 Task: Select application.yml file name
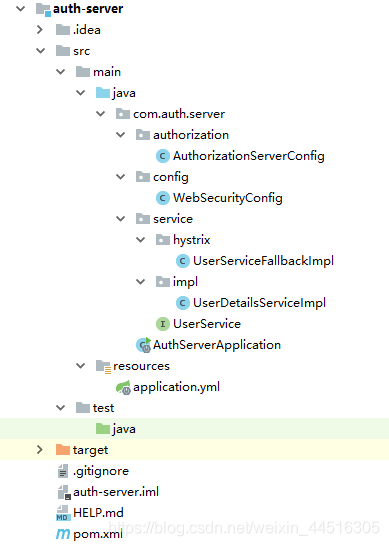coord(177,387)
